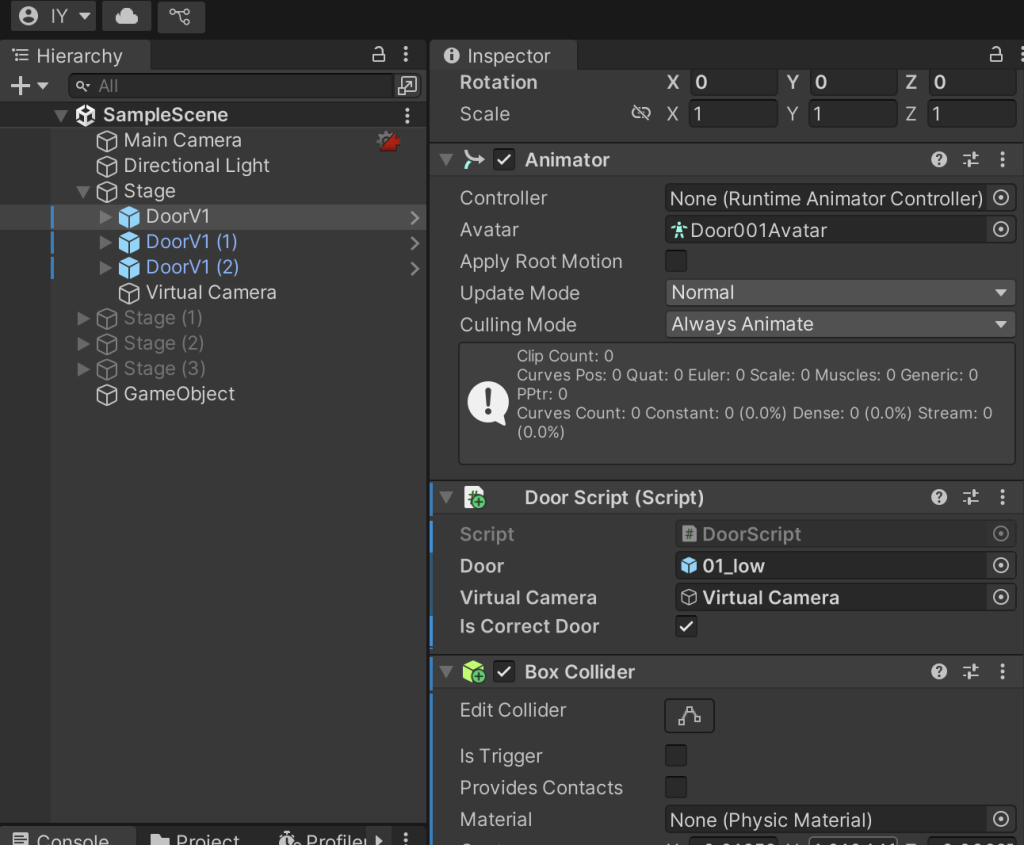The image size is (1024, 845).
Task: Open Box Collider options menu
Action: [1002, 672]
